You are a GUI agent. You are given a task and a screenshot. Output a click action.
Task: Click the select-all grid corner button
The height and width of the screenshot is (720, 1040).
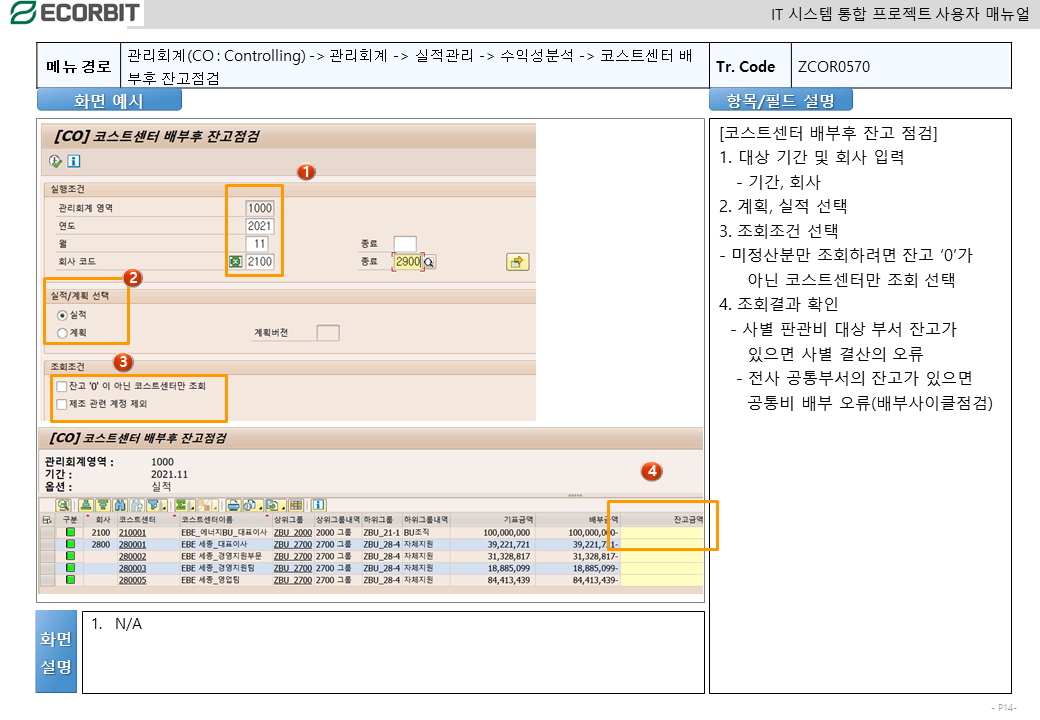point(47,520)
